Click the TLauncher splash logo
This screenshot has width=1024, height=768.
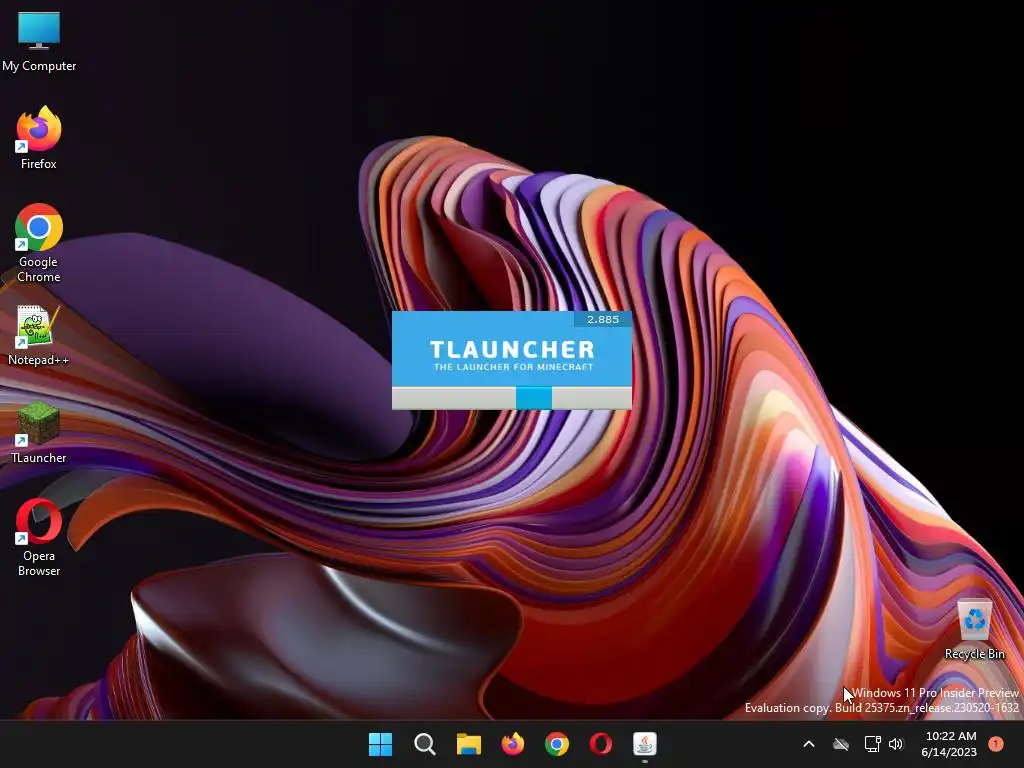(513, 355)
